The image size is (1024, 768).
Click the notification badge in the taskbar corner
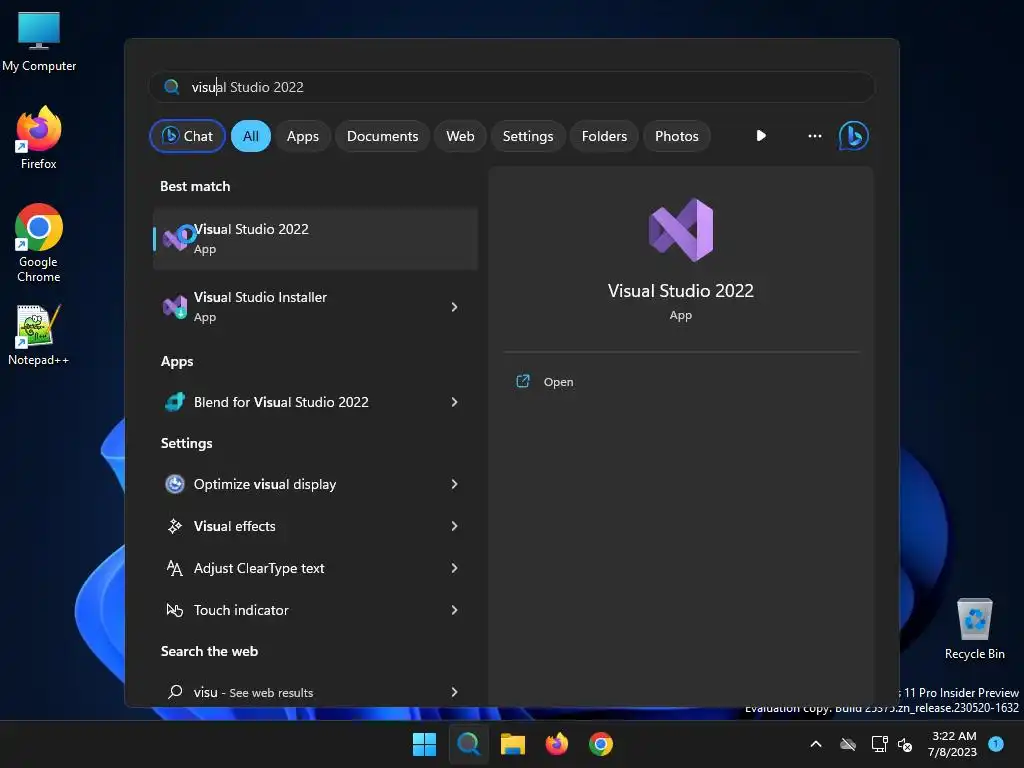coord(996,743)
